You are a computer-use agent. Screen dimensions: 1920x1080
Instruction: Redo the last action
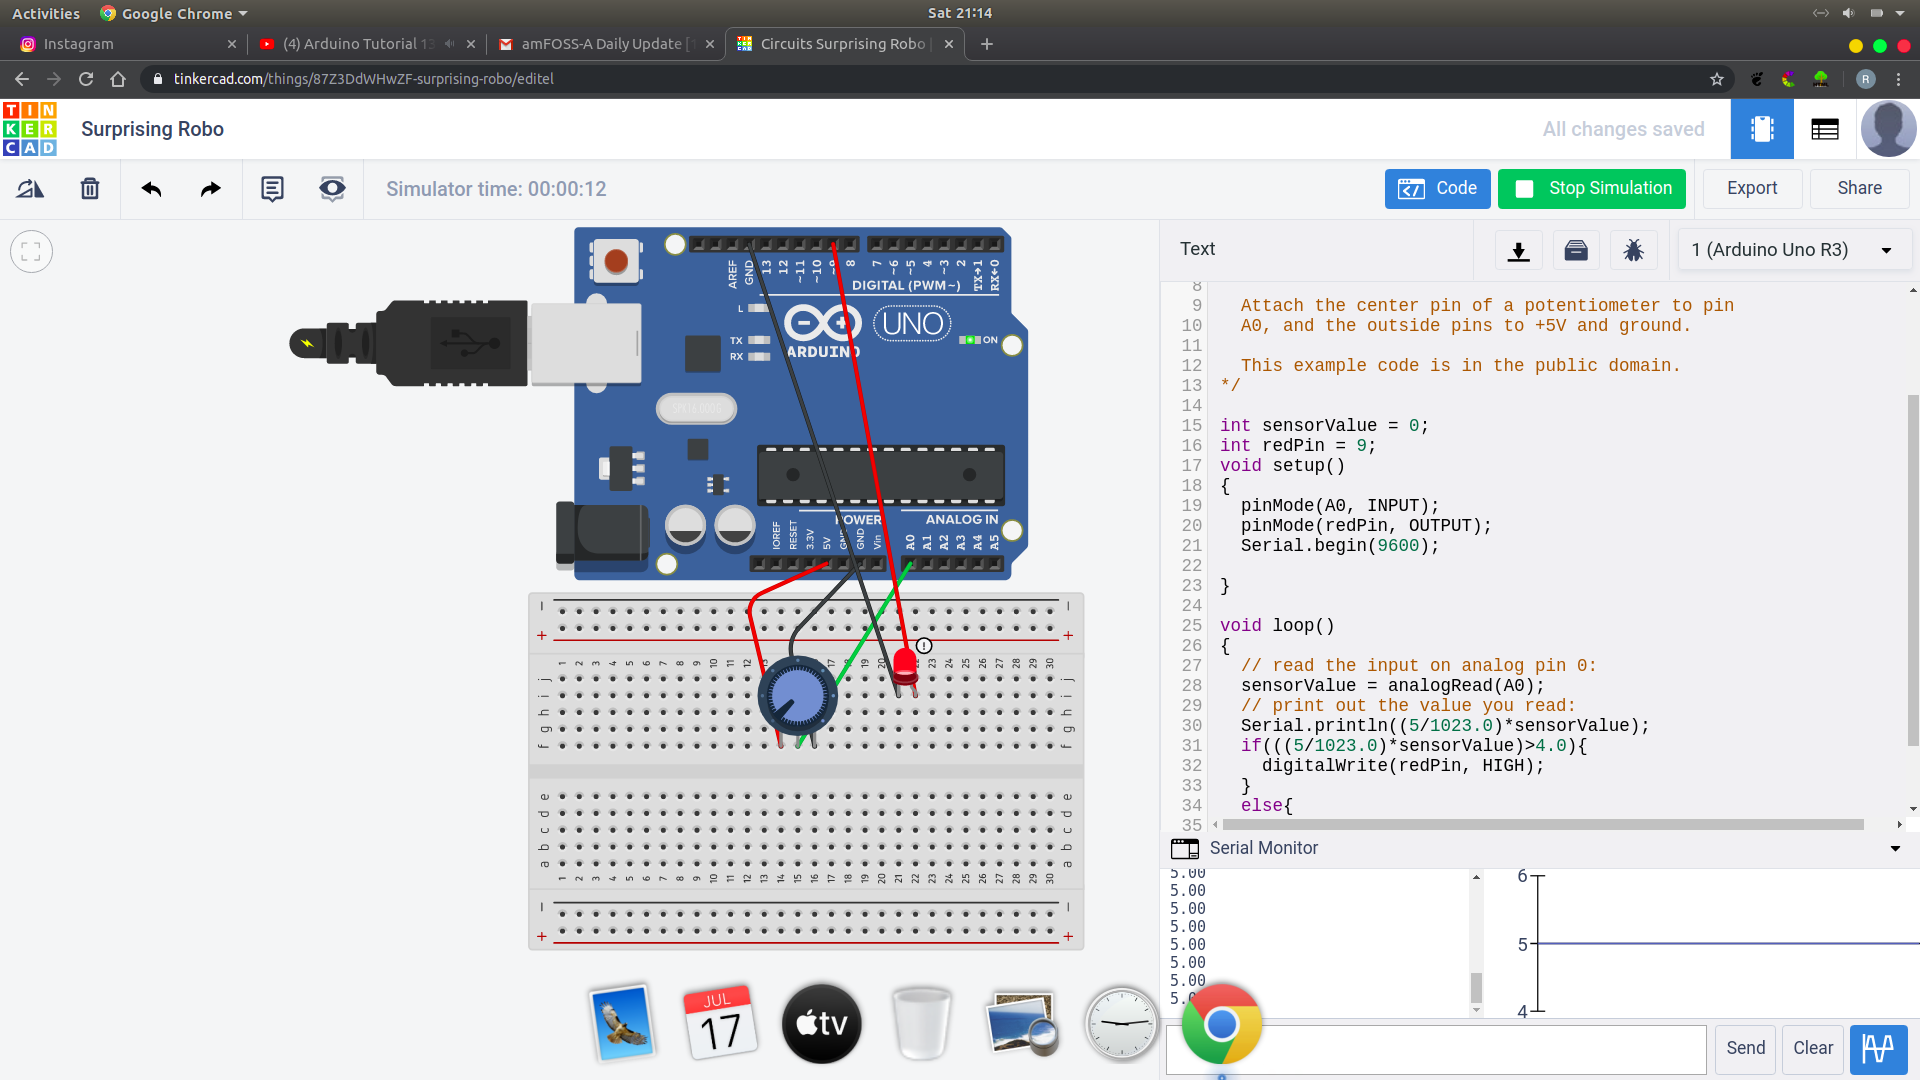click(210, 189)
